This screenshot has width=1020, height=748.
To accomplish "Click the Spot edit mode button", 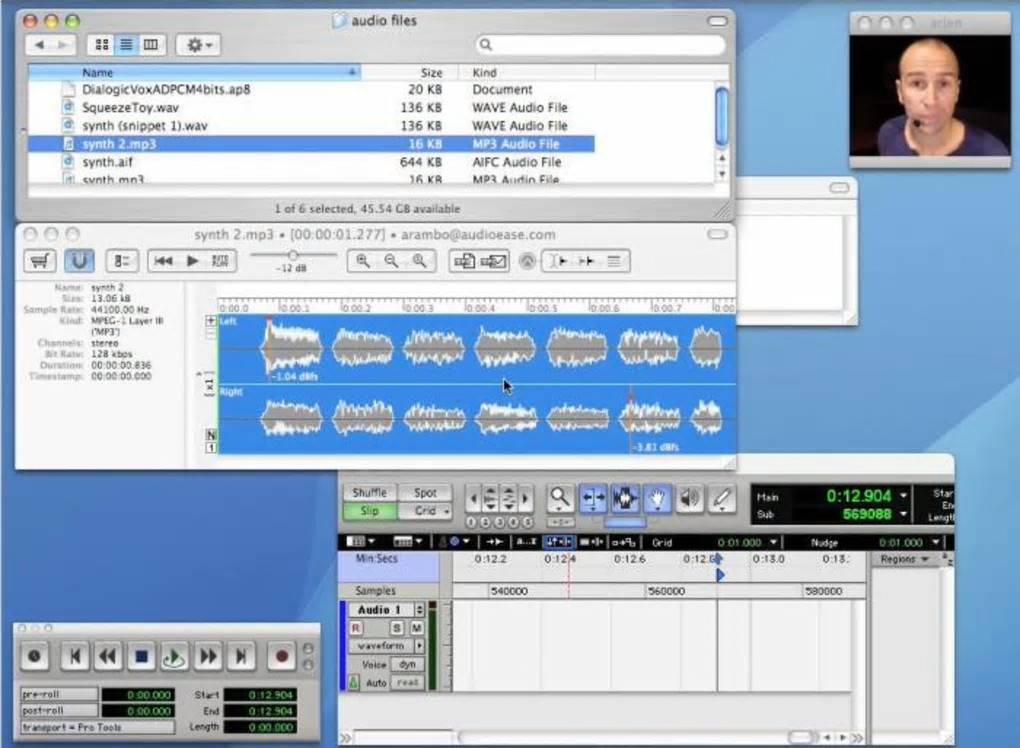I will (x=425, y=493).
